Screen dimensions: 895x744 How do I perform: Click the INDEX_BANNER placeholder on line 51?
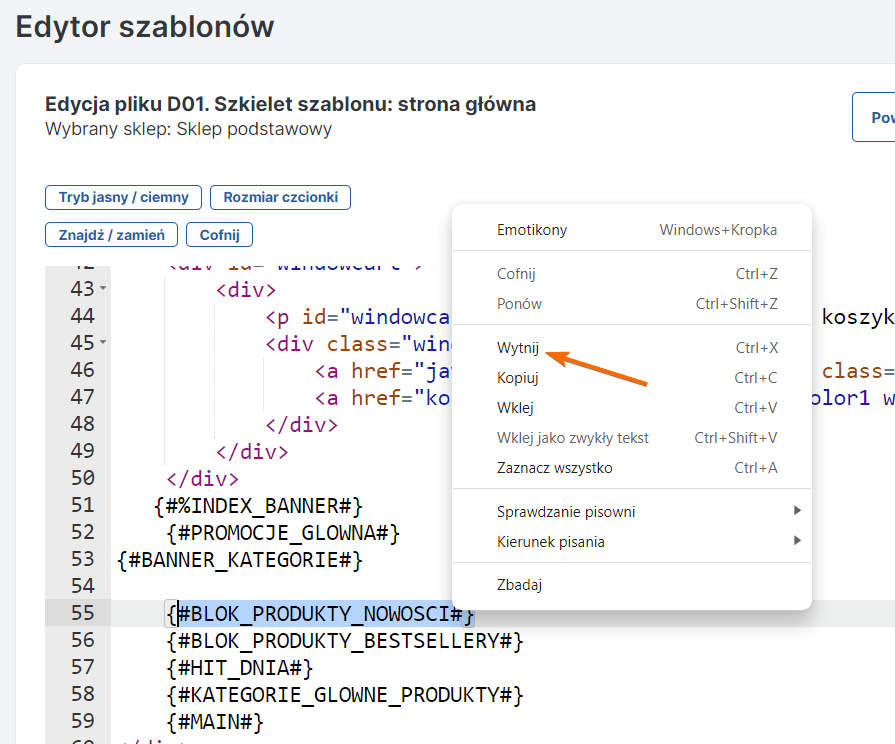258,505
